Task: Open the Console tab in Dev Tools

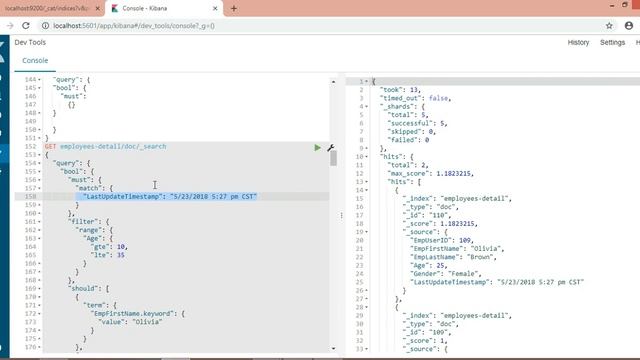Action: coord(35,60)
